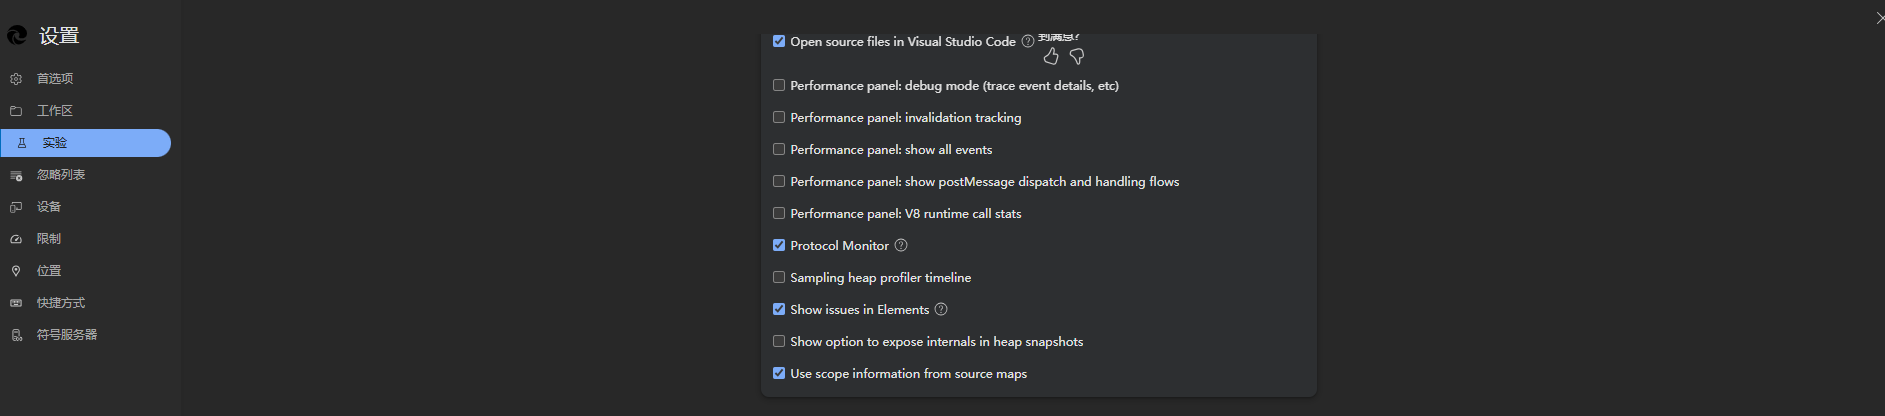Viewport: 1885px width, 416px height.
Task: Click the keyboard icon for 快捷方式
Action: [x=16, y=303]
